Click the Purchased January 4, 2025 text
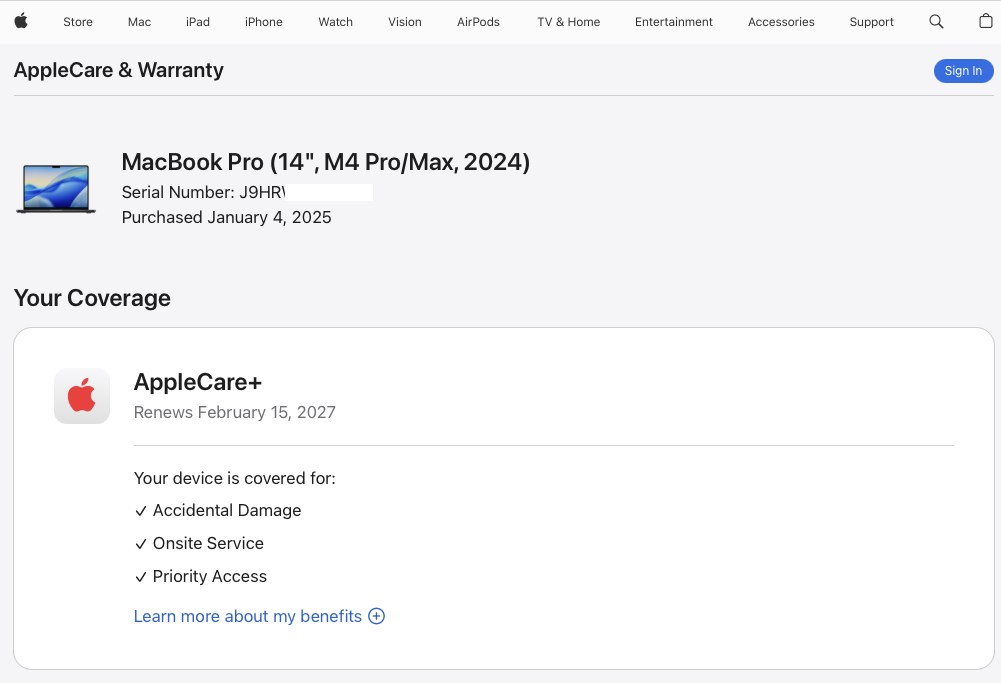Screen dimensions: 1001x683 [x=227, y=217]
